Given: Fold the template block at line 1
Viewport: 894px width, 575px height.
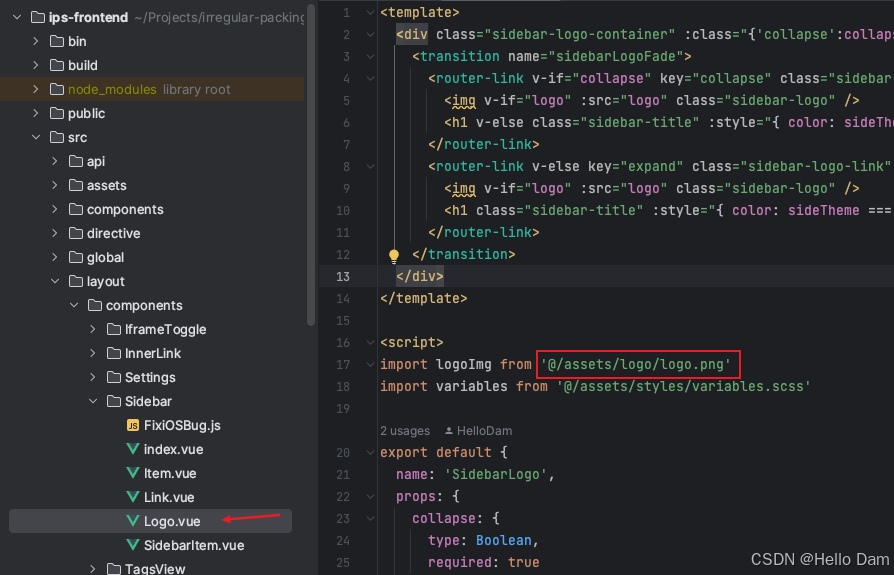Looking at the screenshot, I should pyautogui.click(x=370, y=13).
